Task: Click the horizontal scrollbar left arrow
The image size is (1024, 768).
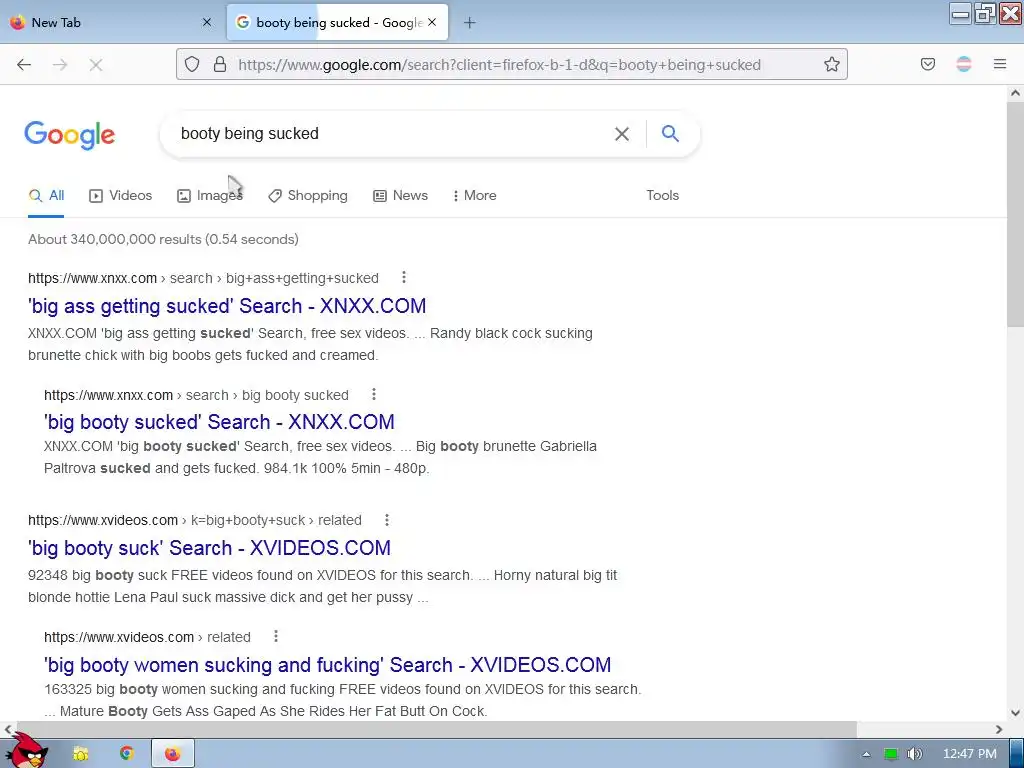Action: point(8,729)
